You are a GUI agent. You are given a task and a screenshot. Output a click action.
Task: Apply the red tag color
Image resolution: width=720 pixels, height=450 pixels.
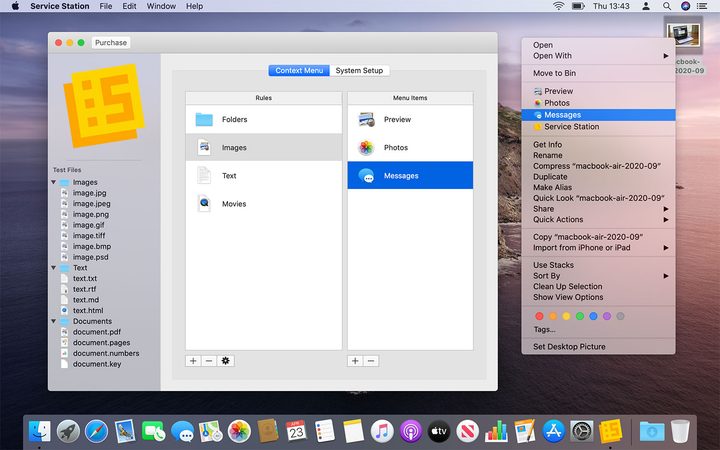click(x=540, y=316)
